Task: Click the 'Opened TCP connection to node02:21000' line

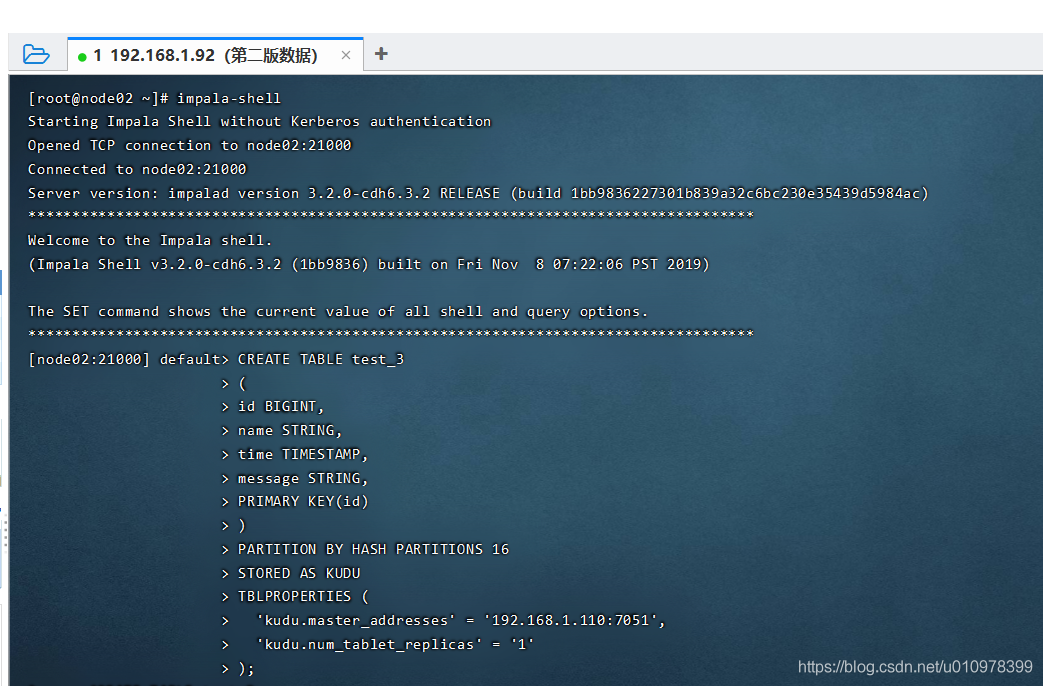Action: 190,146
